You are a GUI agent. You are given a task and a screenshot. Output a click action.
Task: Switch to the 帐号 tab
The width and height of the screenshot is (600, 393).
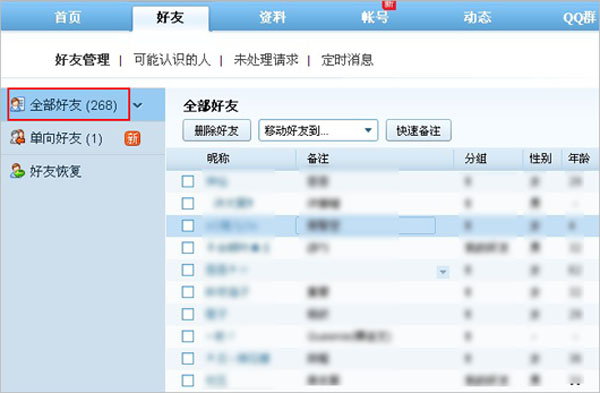(375, 17)
